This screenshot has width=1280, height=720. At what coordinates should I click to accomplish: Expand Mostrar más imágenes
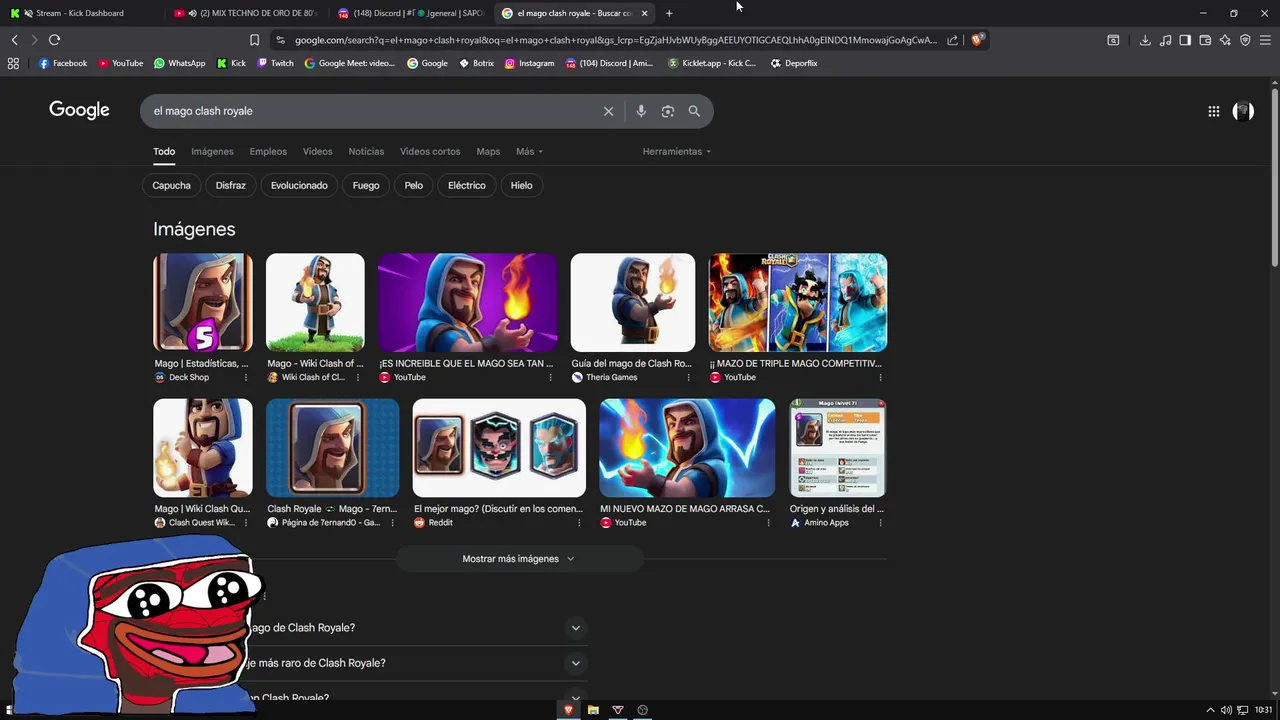click(519, 559)
